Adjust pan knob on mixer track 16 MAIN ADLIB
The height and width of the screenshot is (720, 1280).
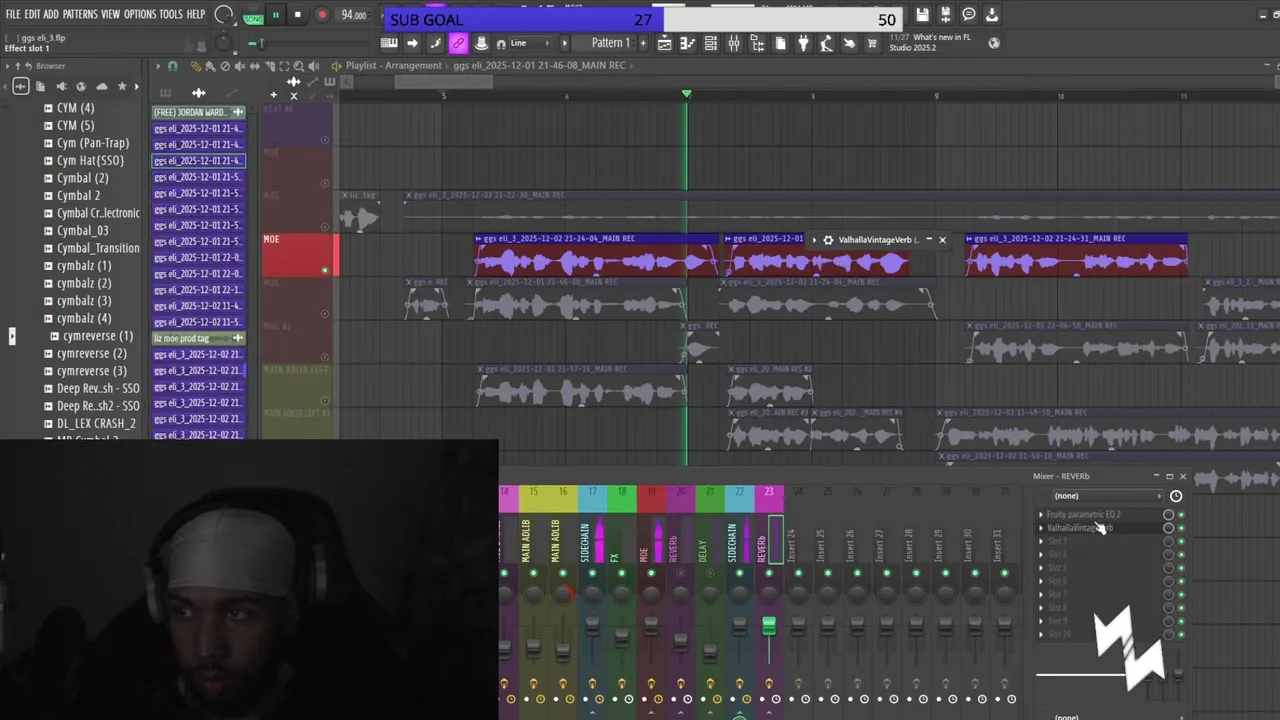(x=563, y=594)
